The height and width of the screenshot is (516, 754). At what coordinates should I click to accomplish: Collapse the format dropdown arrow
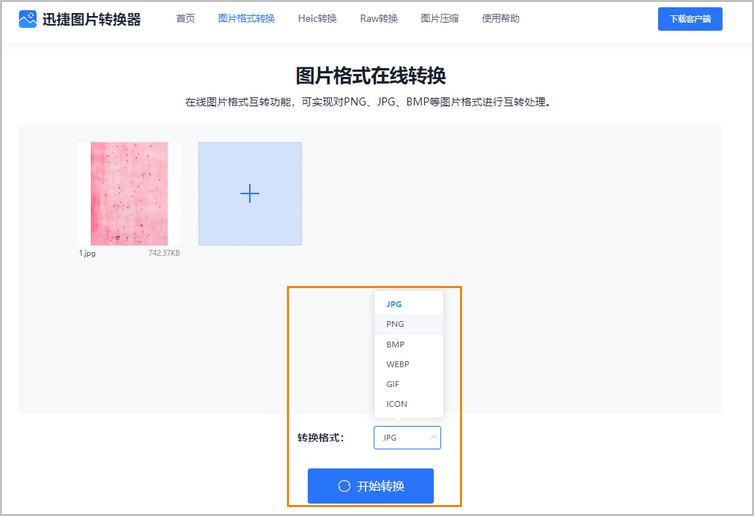(433, 438)
